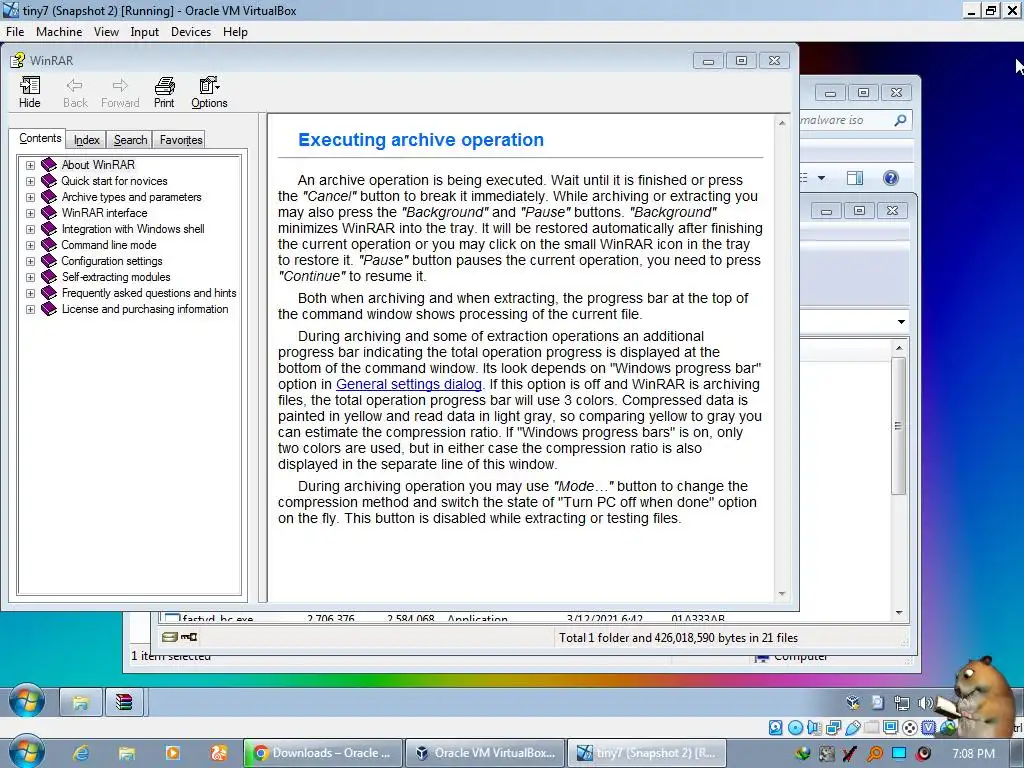1024x768 pixels.
Task: Switch to the Contents tab
Action: tap(40, 138)
